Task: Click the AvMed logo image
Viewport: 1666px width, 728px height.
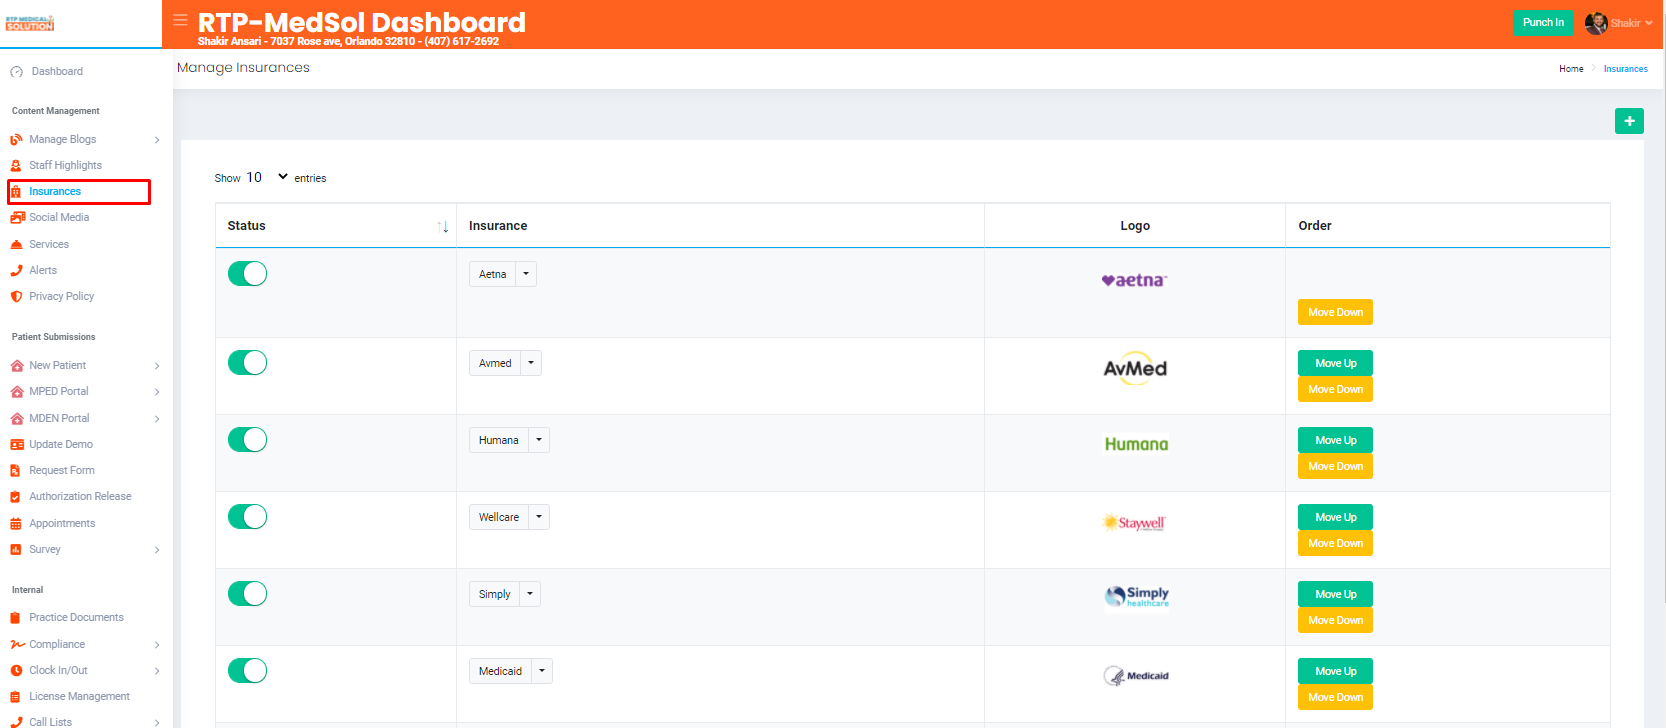Action: click(x=1135, y=369)
